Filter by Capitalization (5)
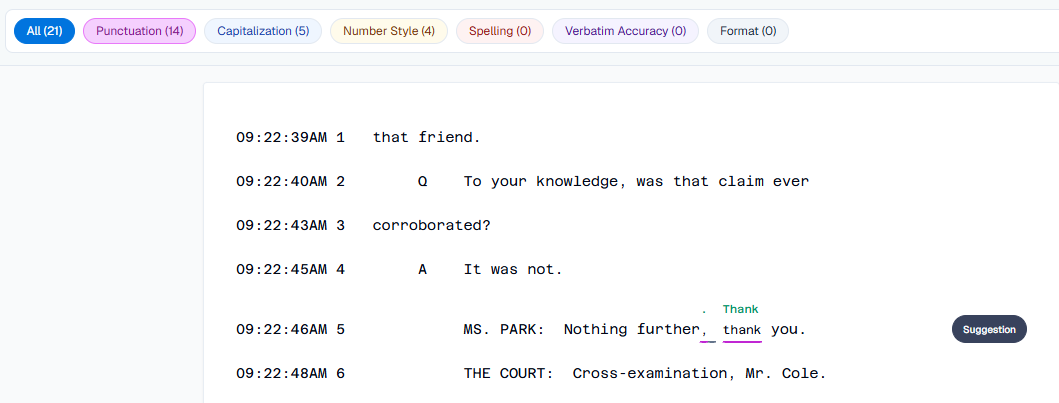The height and width of the screenshot is (403, 1059). [263, 31]
